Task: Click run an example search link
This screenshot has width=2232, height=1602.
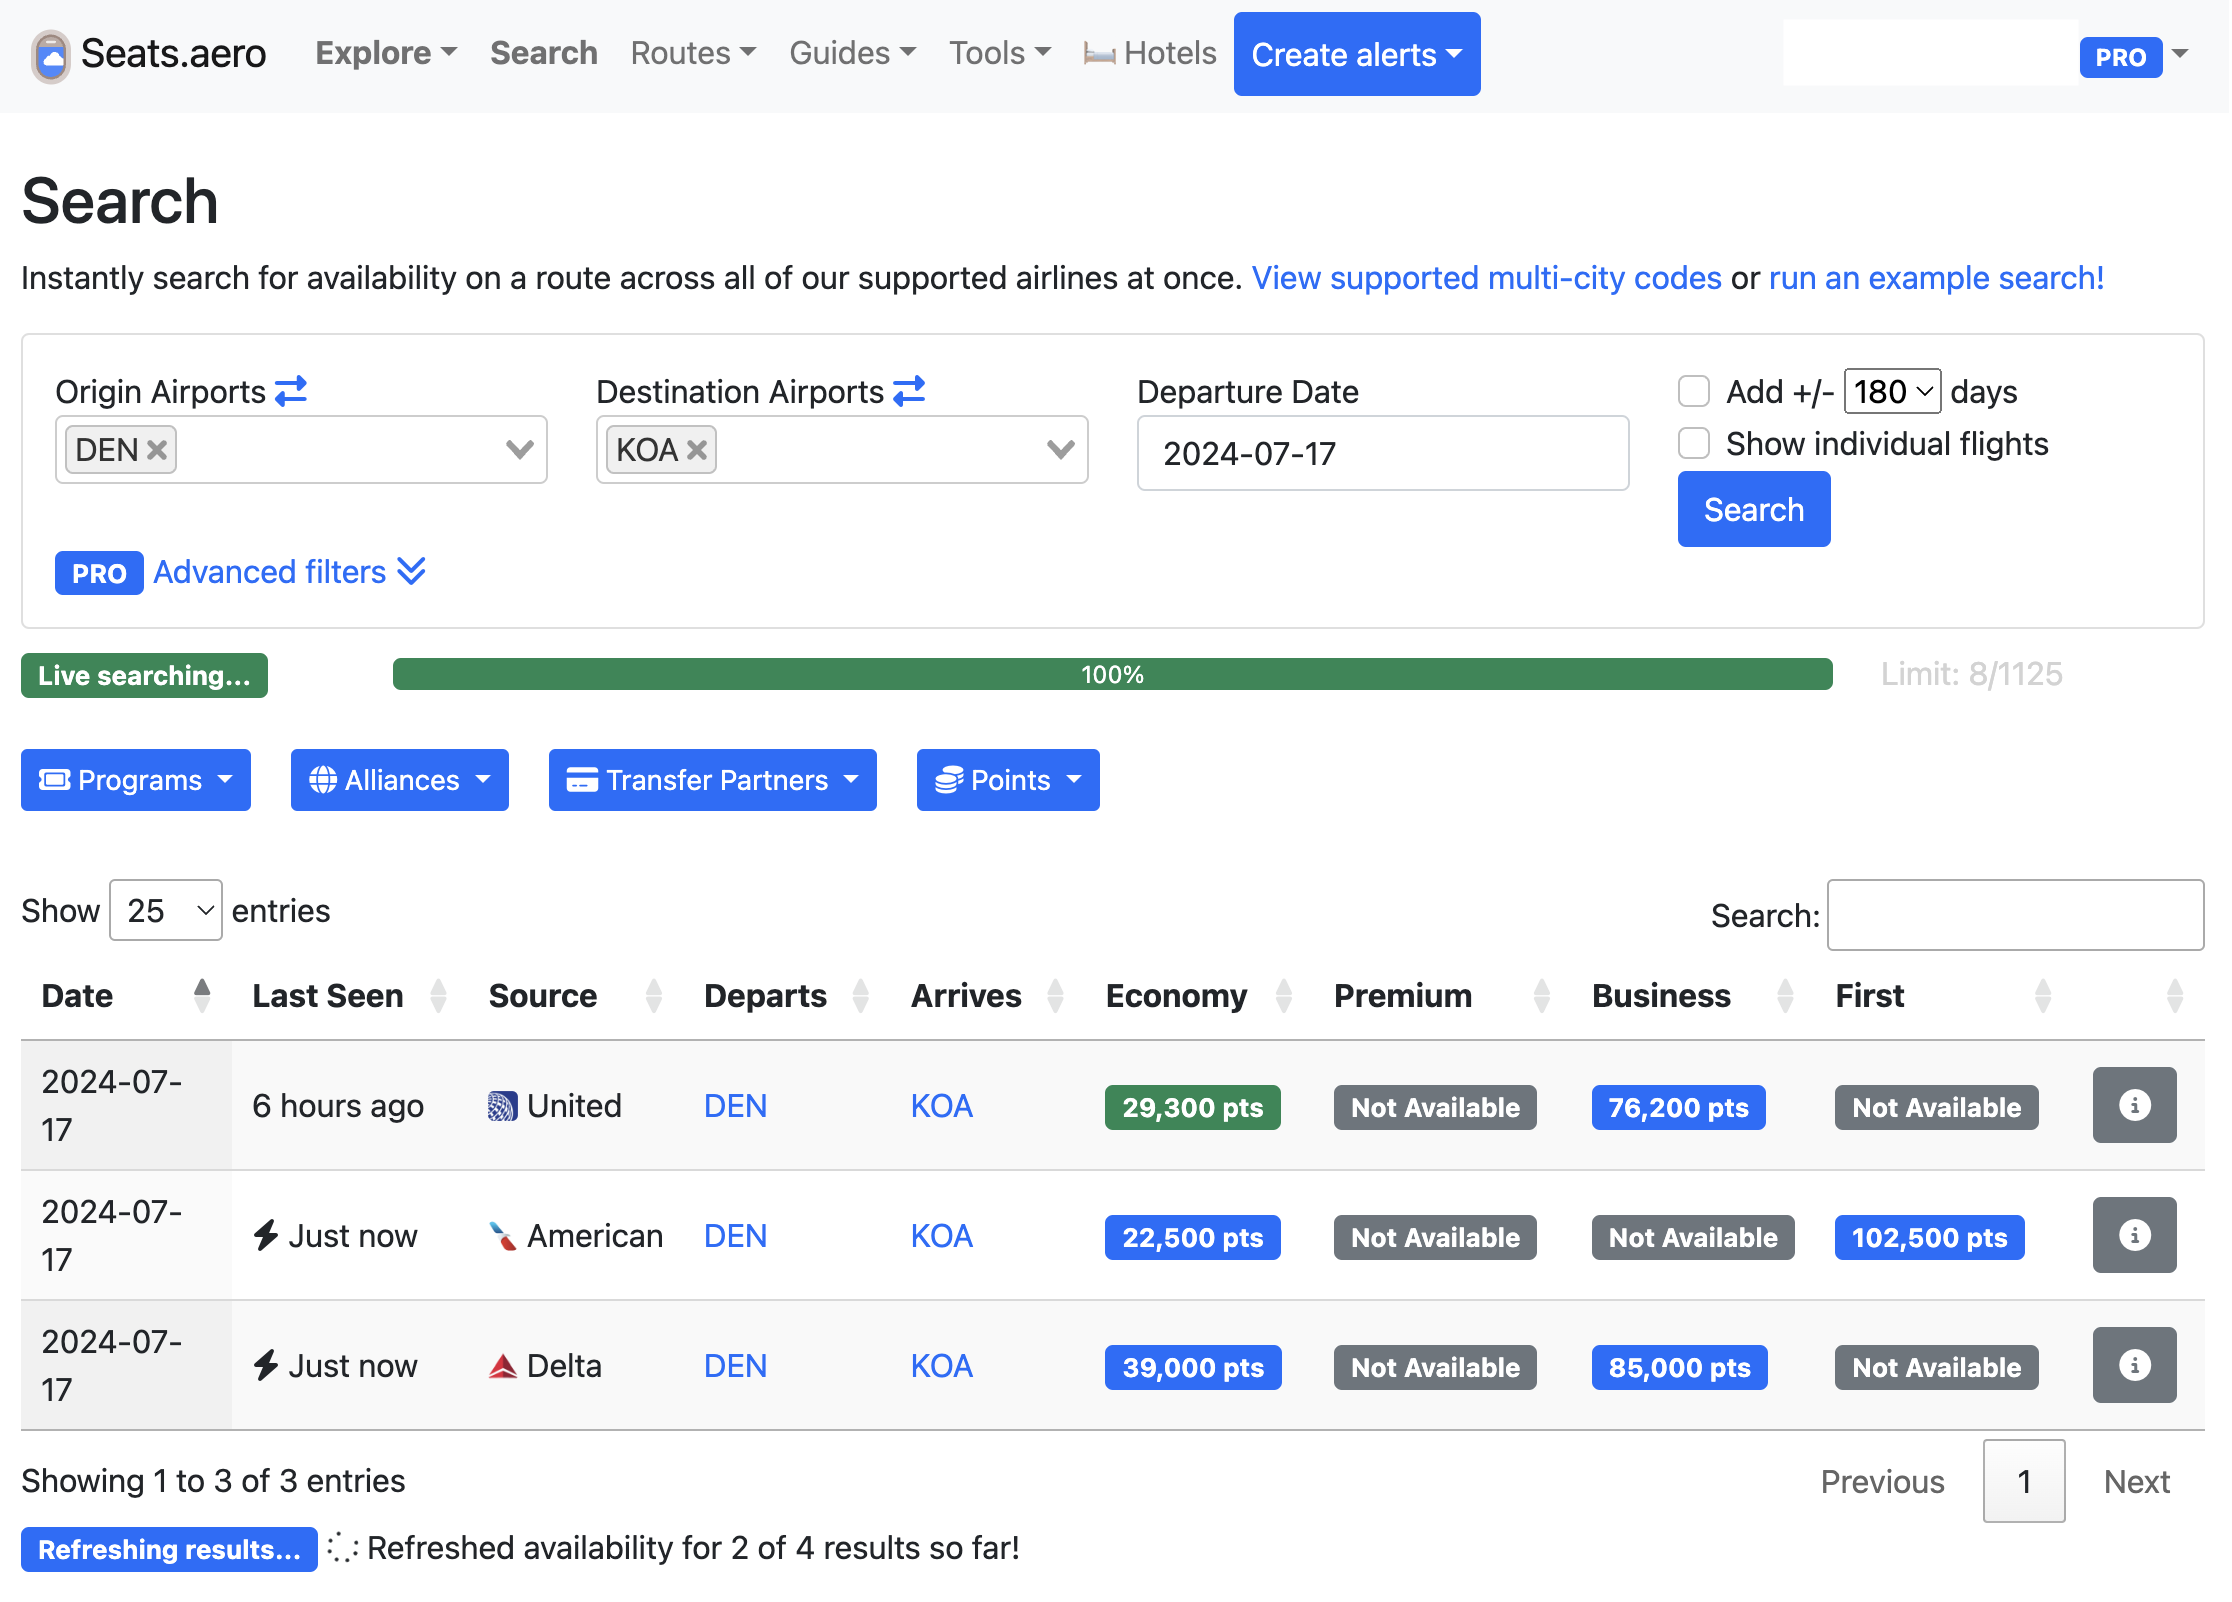Action: [x=1936, y=278]
